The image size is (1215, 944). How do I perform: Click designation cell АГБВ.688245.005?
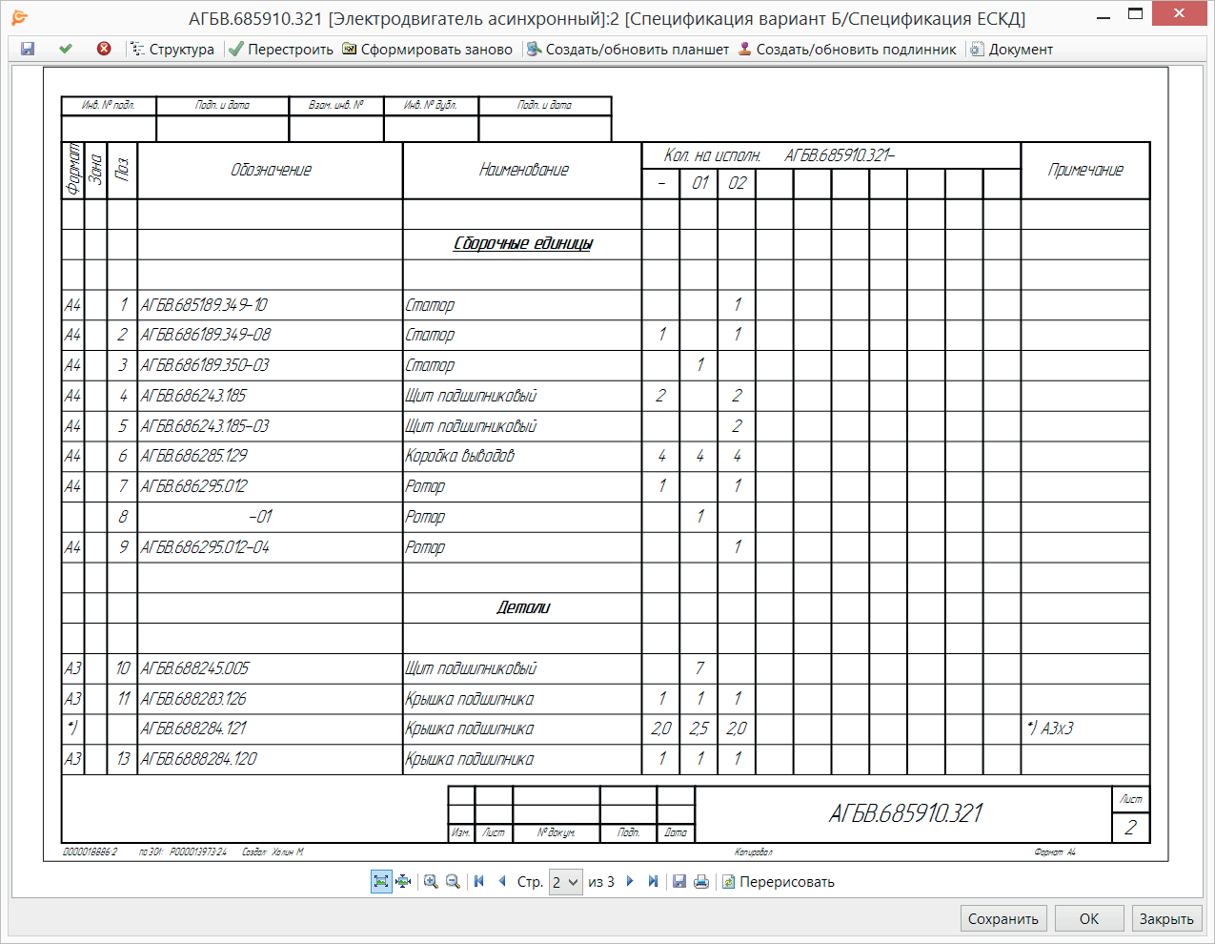pos(270,668)
